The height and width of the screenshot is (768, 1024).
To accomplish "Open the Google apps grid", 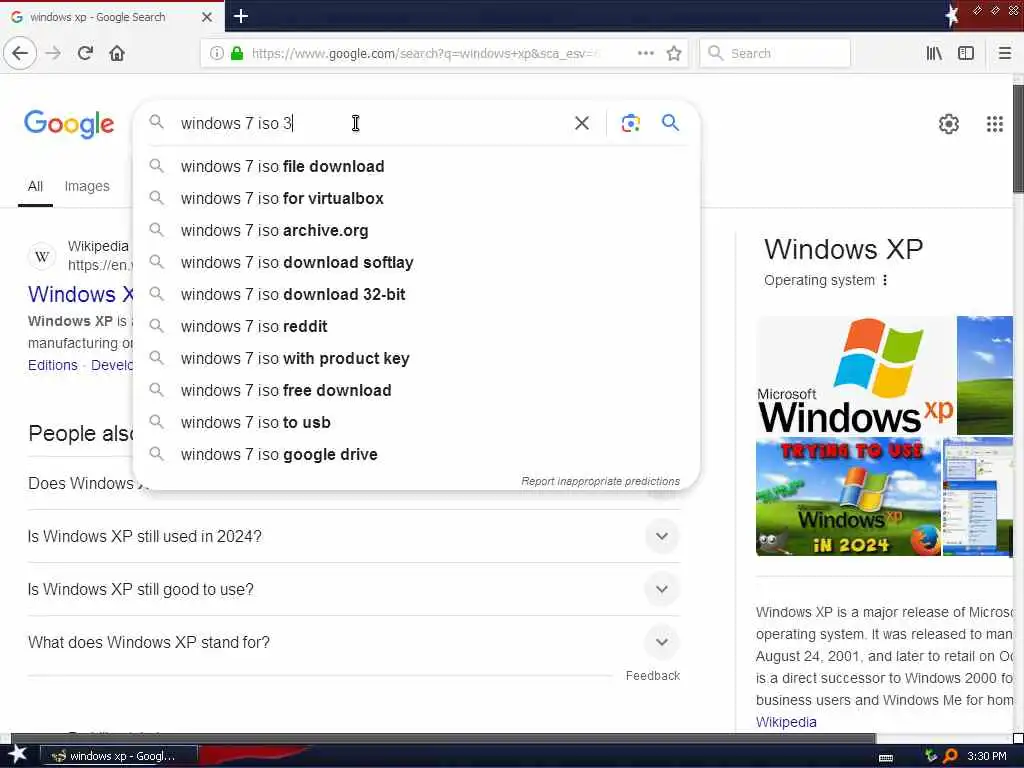I will [995, 123].
